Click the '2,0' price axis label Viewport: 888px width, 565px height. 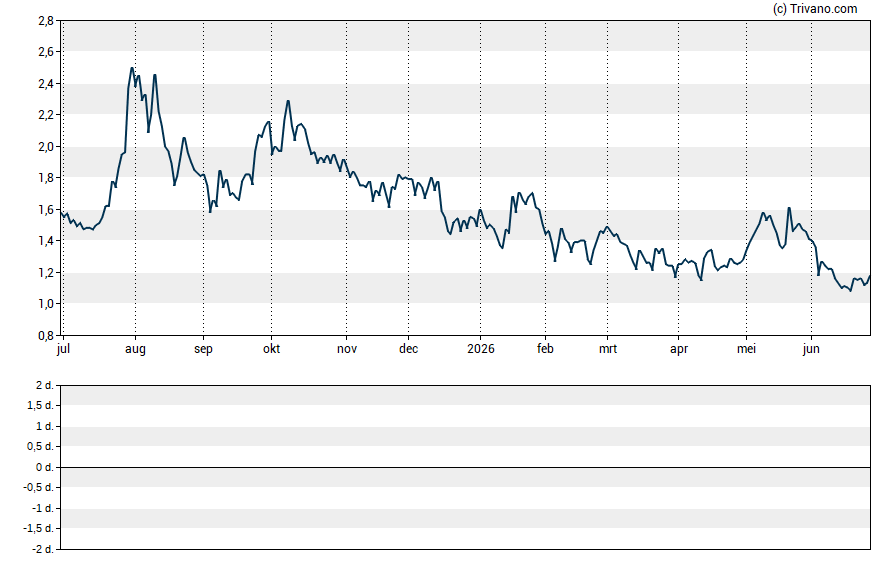pos(46,147)
